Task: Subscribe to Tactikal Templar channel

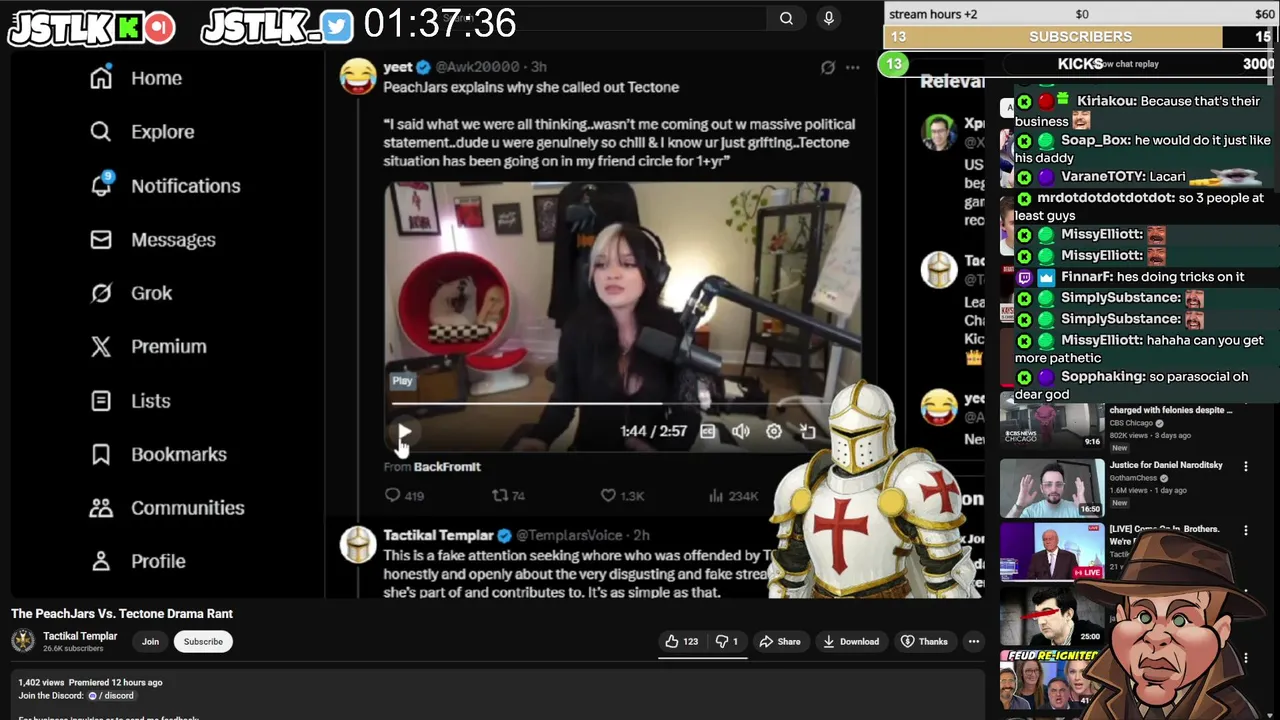Action: pos(203,641)
